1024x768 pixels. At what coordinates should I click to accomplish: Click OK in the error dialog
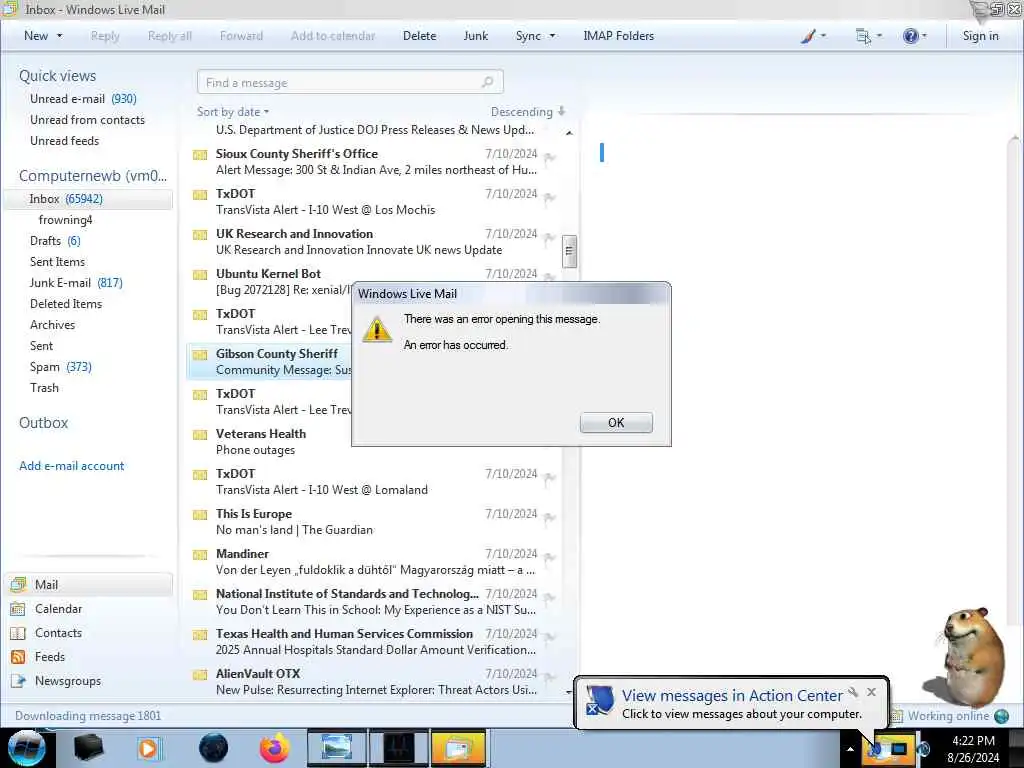pyautogui.click(x=616, y=423)
